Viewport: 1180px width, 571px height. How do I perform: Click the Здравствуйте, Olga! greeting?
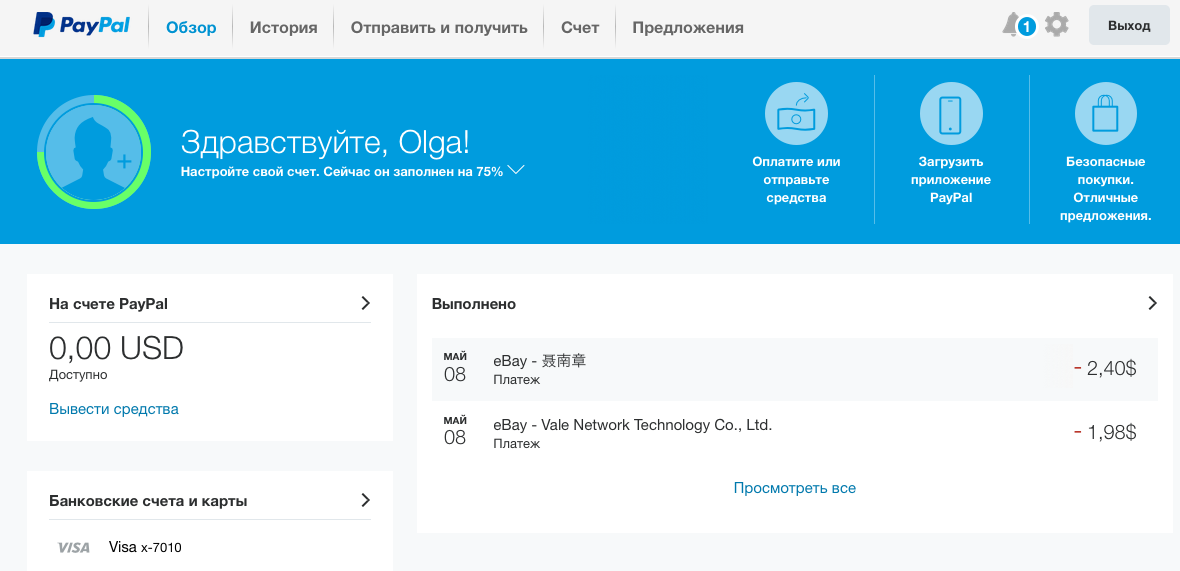[325, 142]
